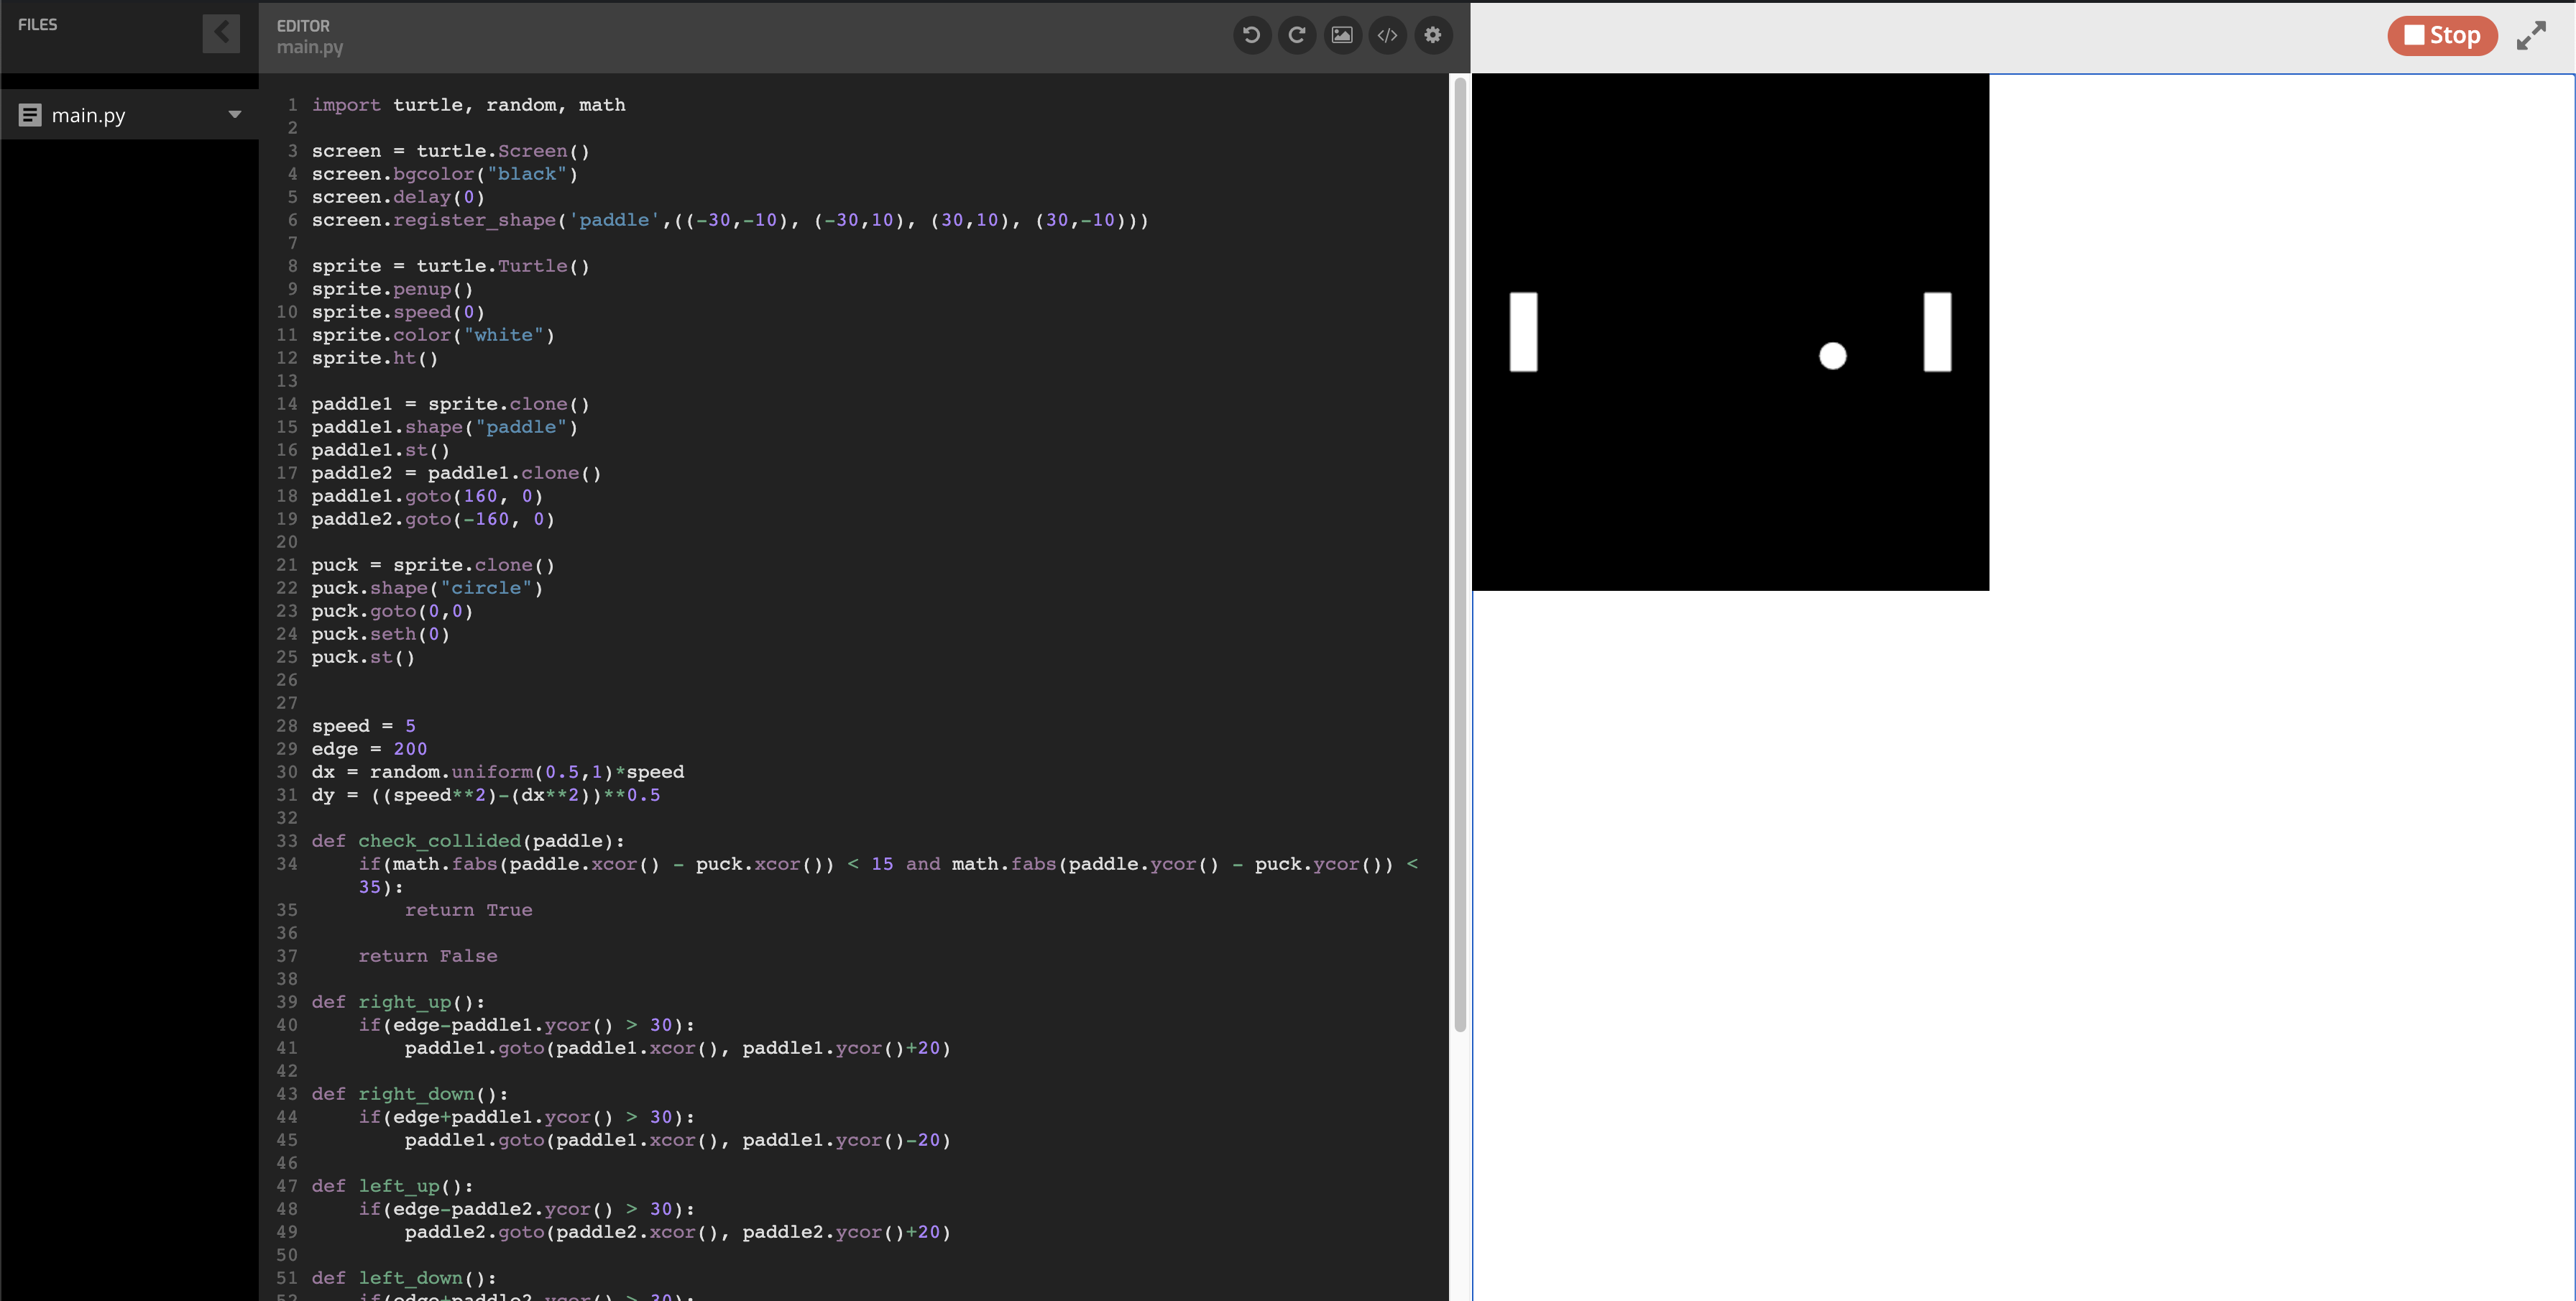Screen dimensions: 2576x1301
Task: Expand the output pane to fullscreen
Action: pos(2531,35)
